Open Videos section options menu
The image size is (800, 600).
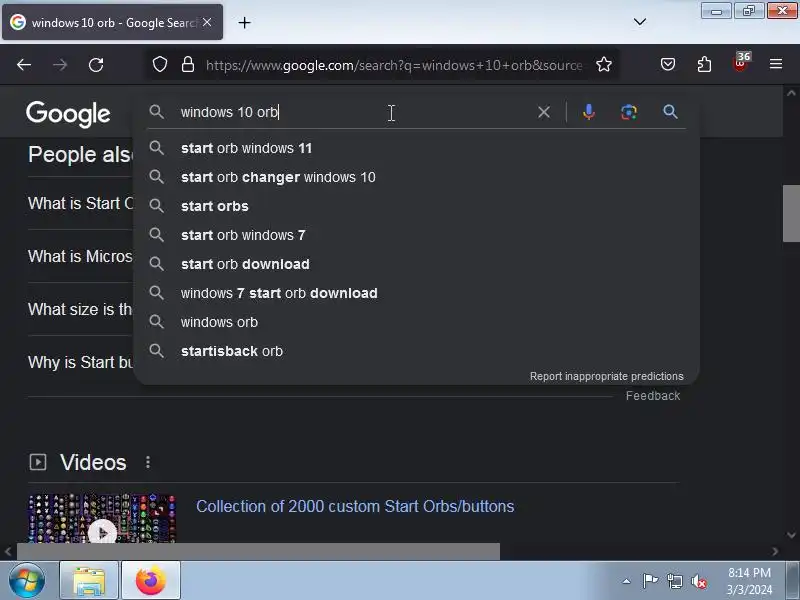(148, 462)
